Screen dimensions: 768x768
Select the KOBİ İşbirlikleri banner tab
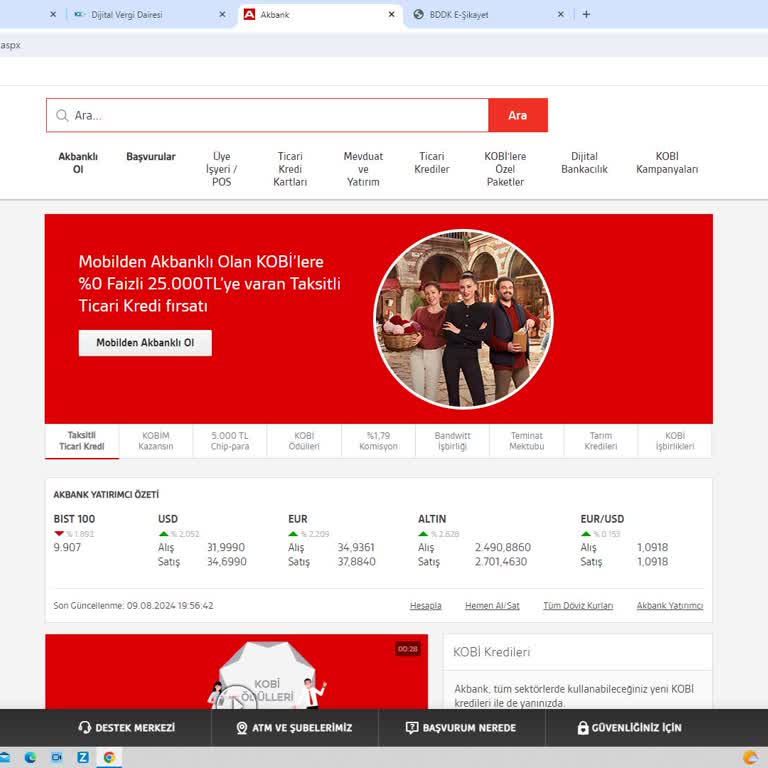(675, 441)
